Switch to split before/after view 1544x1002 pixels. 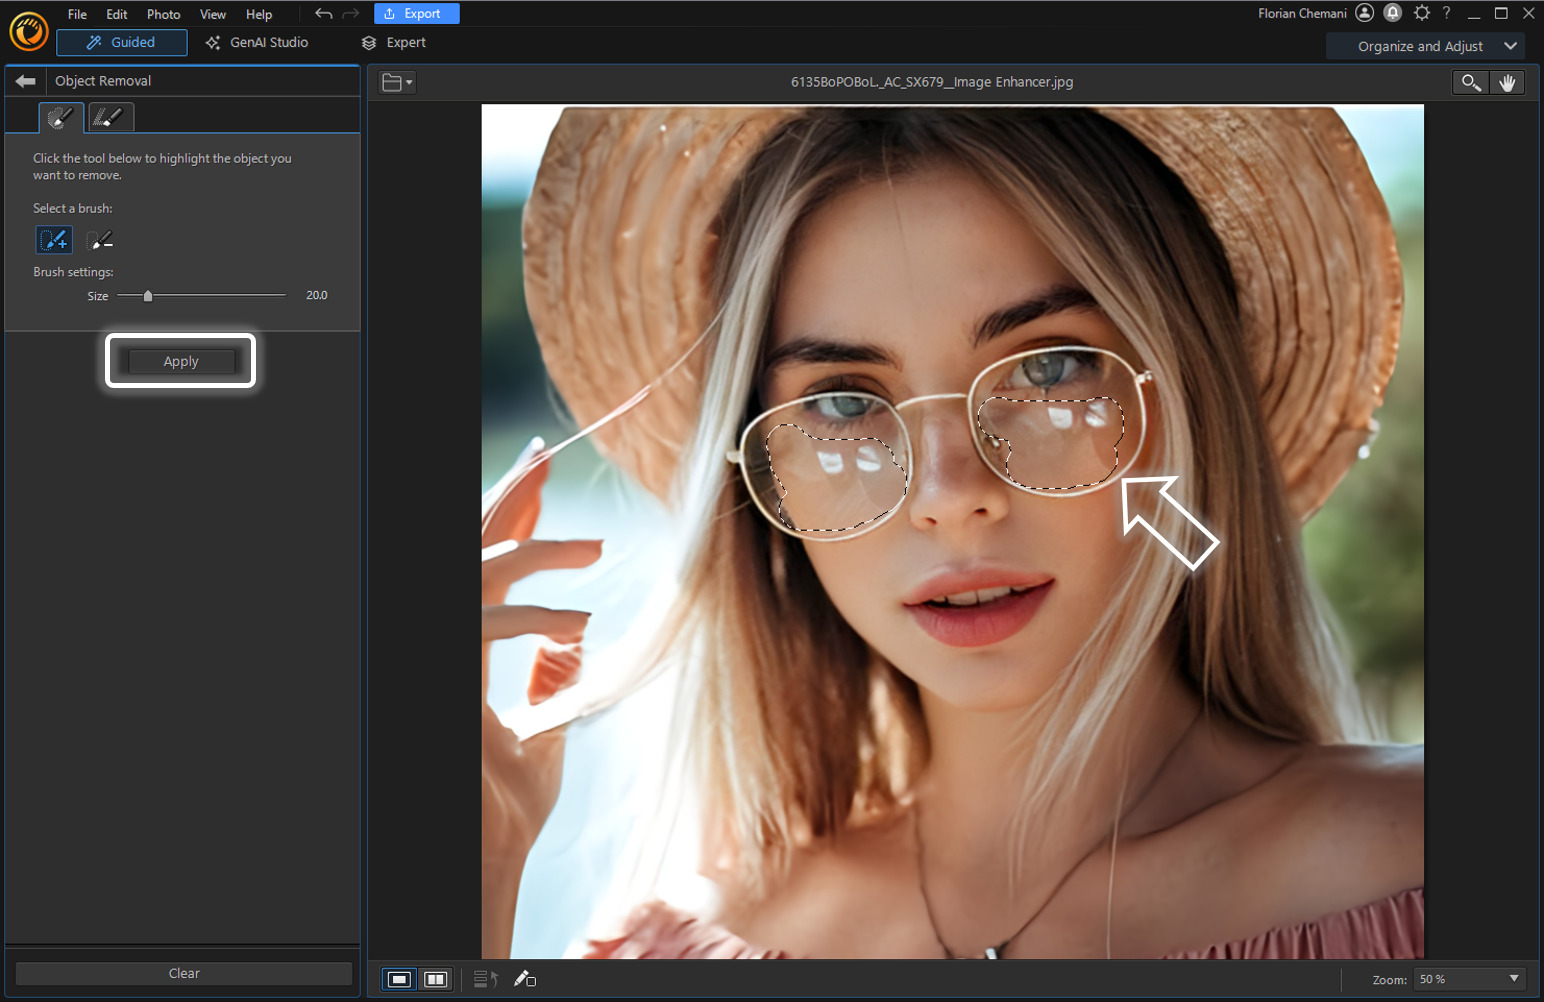[x=434, y=979]
